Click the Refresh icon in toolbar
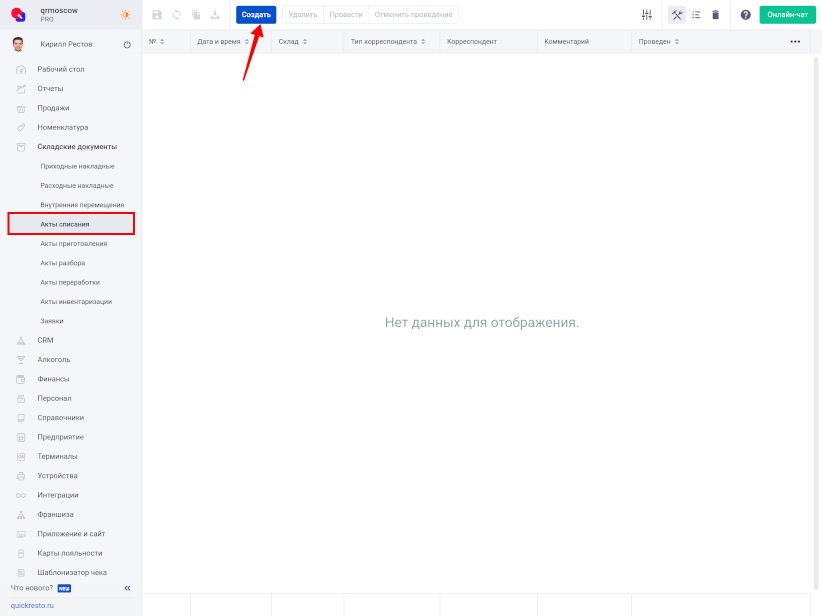Image resolution: width=822 pixels, height=616 pixels. [177, 15]
